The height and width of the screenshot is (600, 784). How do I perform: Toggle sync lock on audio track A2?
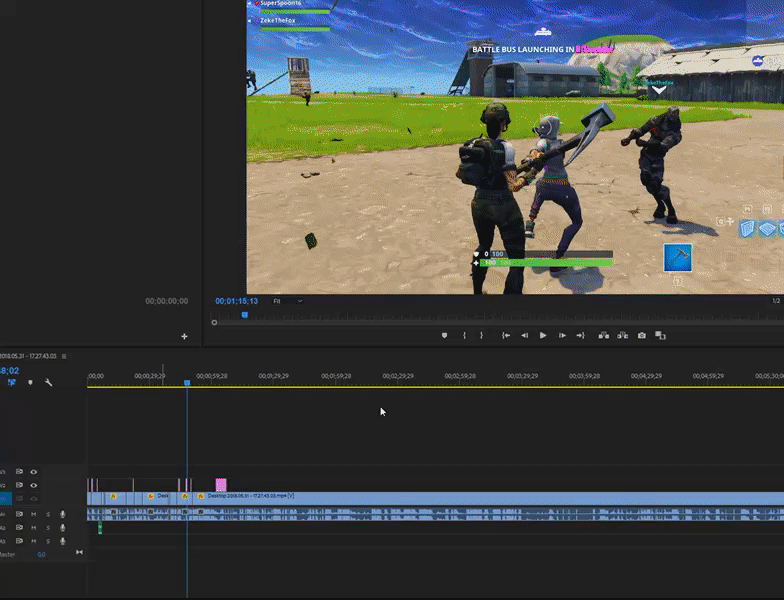[19, 528]
